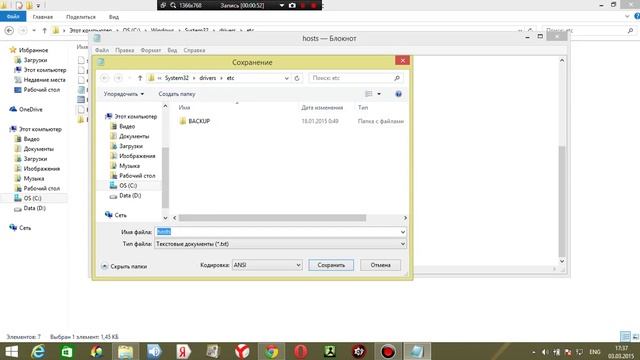Viewport: 640px width, 360px height.
Task: Open view options dropdown arrow in dialog
Action: click(x=379, y=94)
